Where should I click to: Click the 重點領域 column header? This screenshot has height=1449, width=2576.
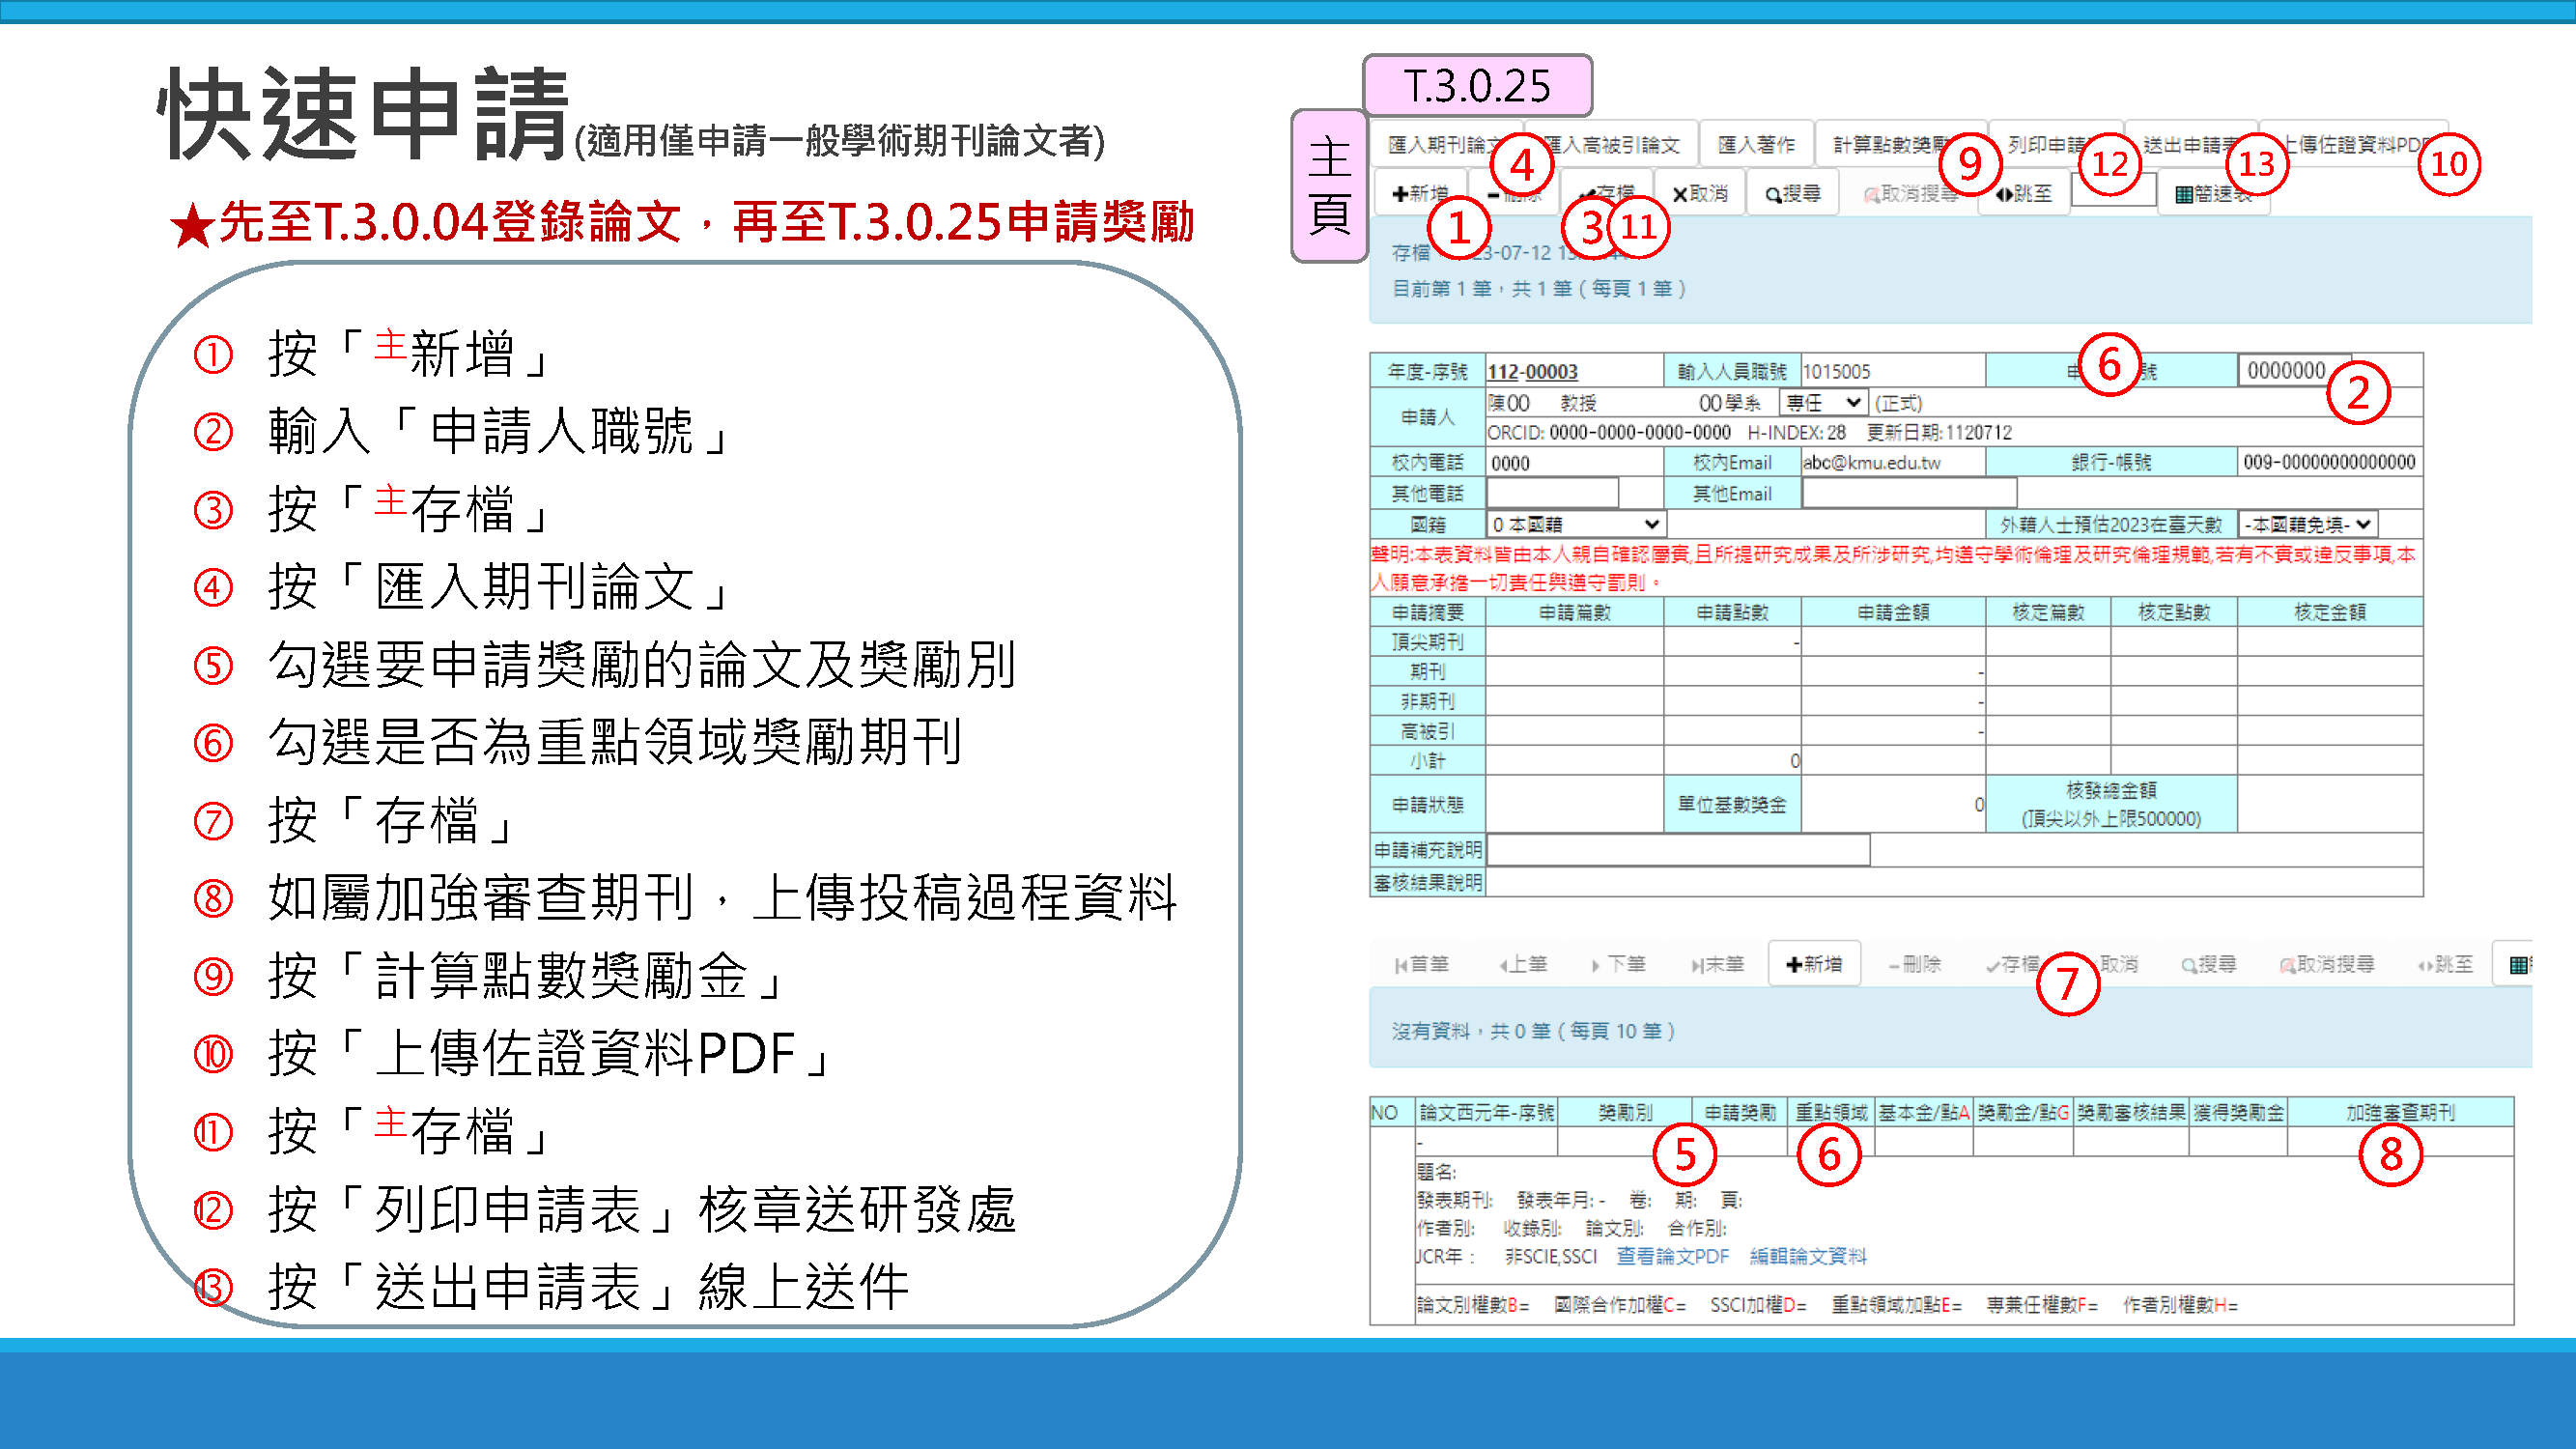(1831, 1112)
